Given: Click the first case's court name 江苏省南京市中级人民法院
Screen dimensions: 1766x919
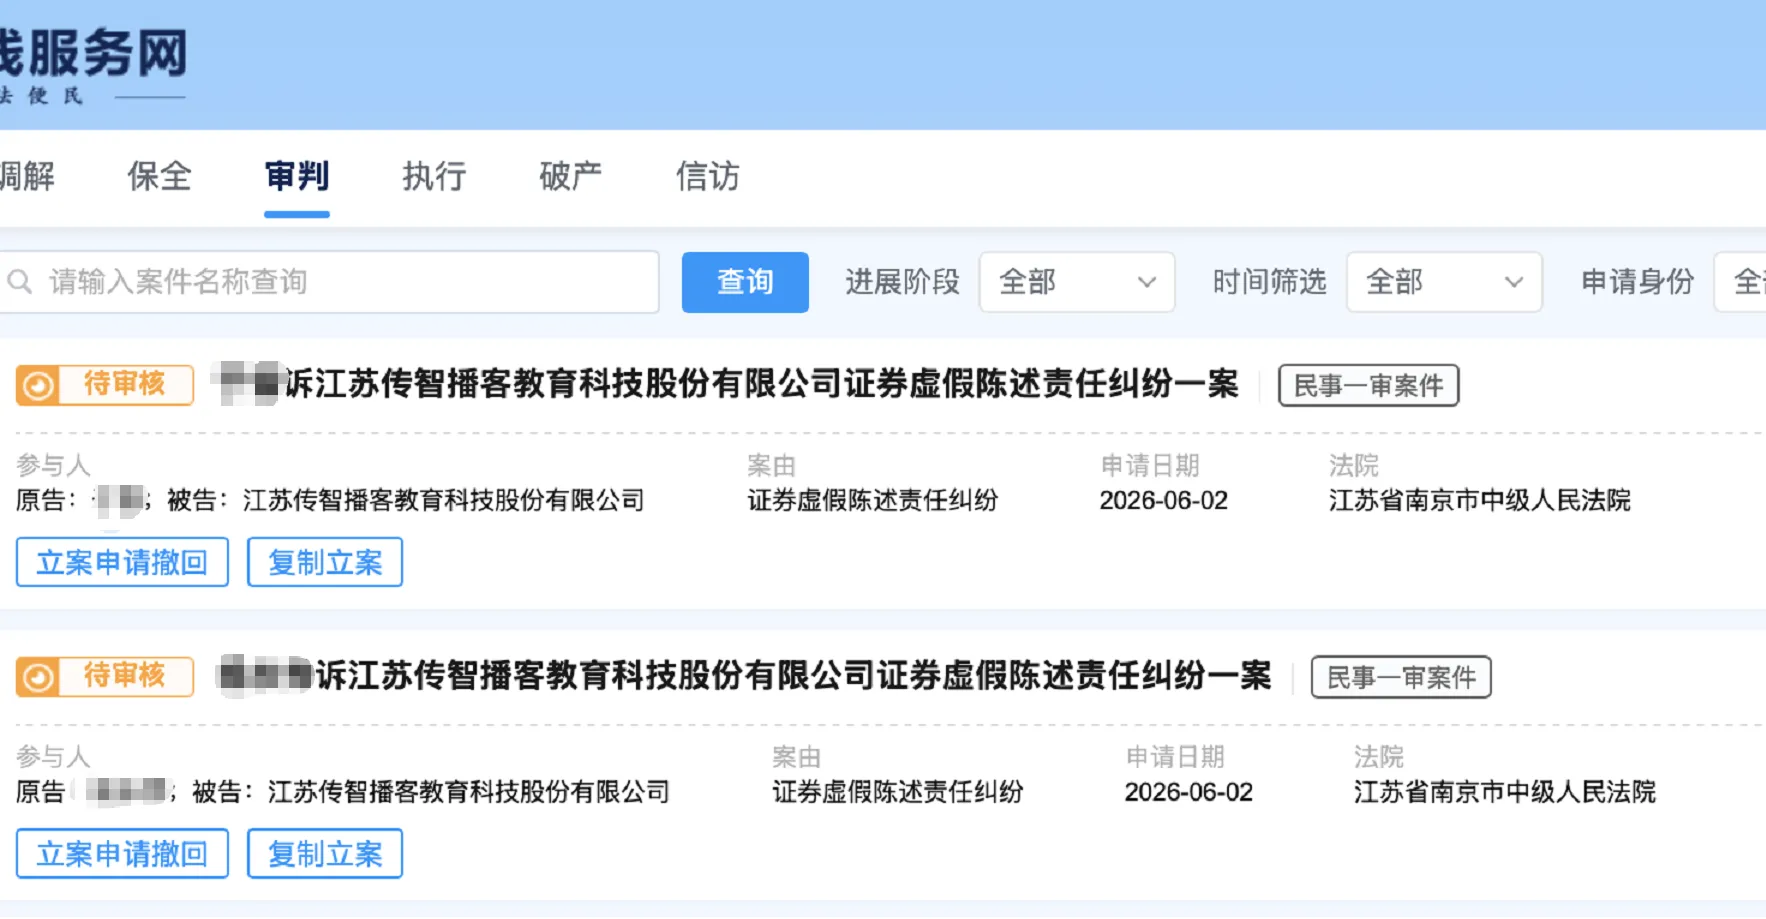Looking at the screenshot, I should [x=1479, y=500].
